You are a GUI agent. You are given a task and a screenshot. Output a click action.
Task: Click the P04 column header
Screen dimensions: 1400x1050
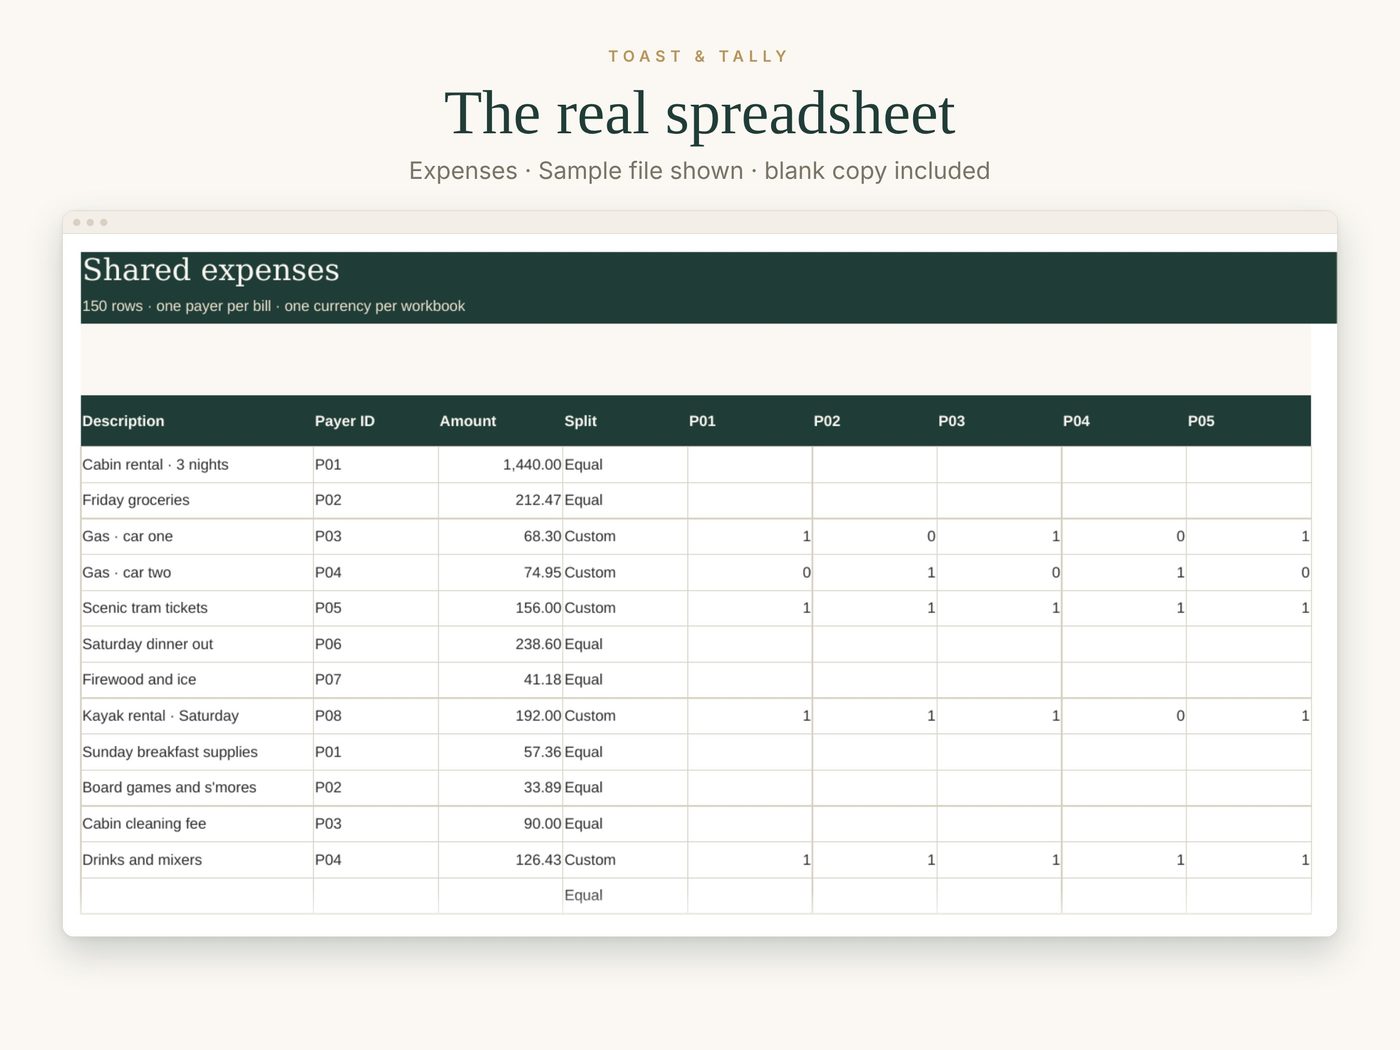point(1124,421)
